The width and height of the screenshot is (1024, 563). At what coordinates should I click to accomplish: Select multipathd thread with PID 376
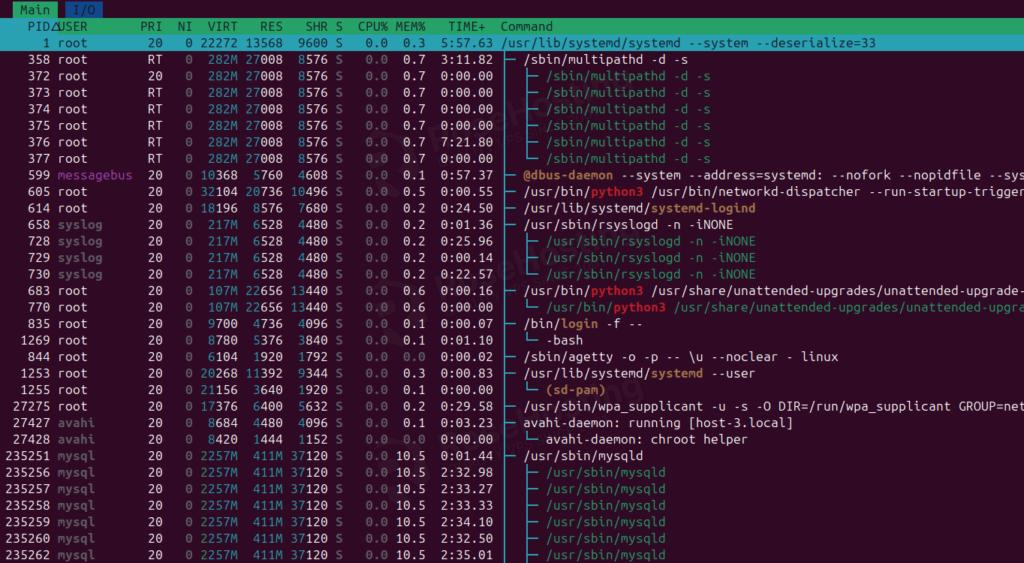pyautogui.click(x=512, y=142)
